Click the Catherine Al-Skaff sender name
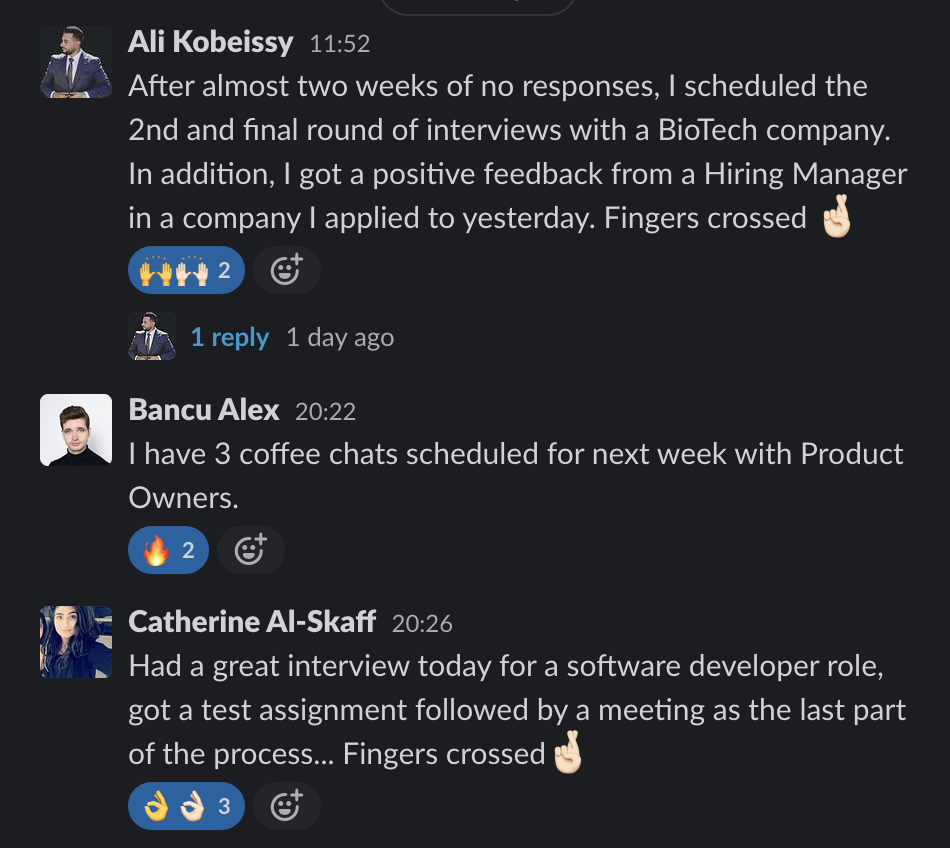The image size is (950, 848). tap(252, 622)
